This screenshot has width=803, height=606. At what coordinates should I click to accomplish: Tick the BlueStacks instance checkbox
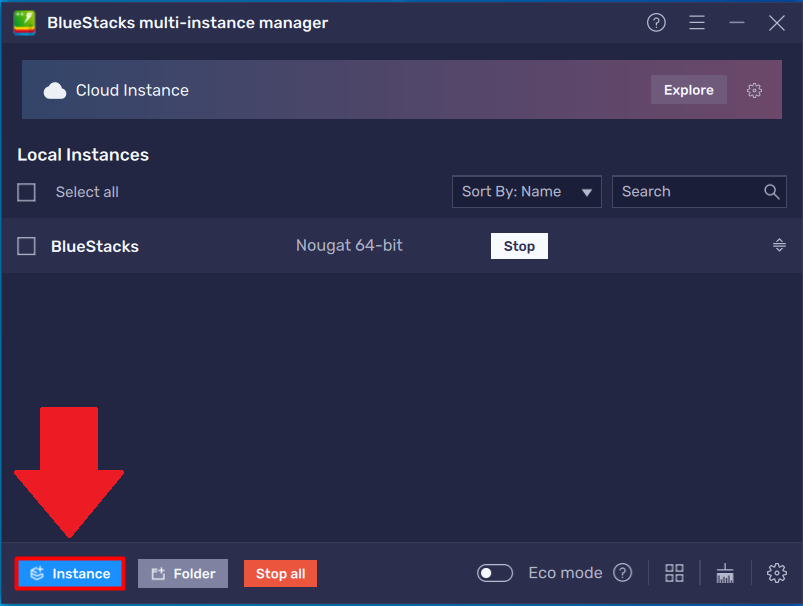26,246
